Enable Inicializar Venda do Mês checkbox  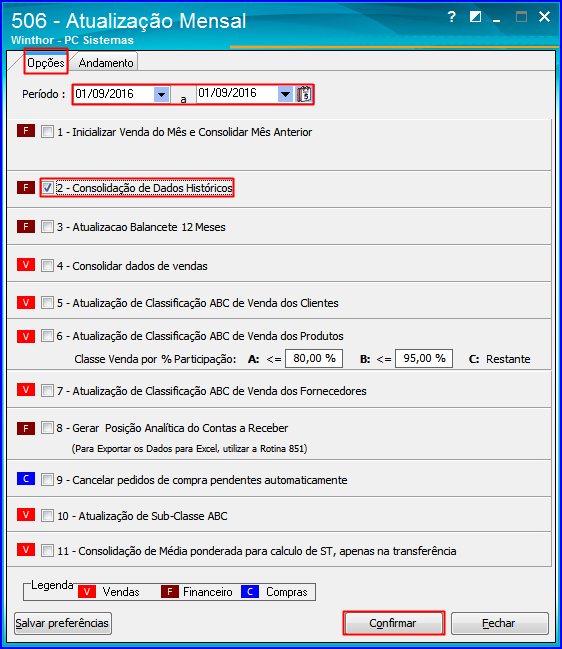click(x=47, y=132)
